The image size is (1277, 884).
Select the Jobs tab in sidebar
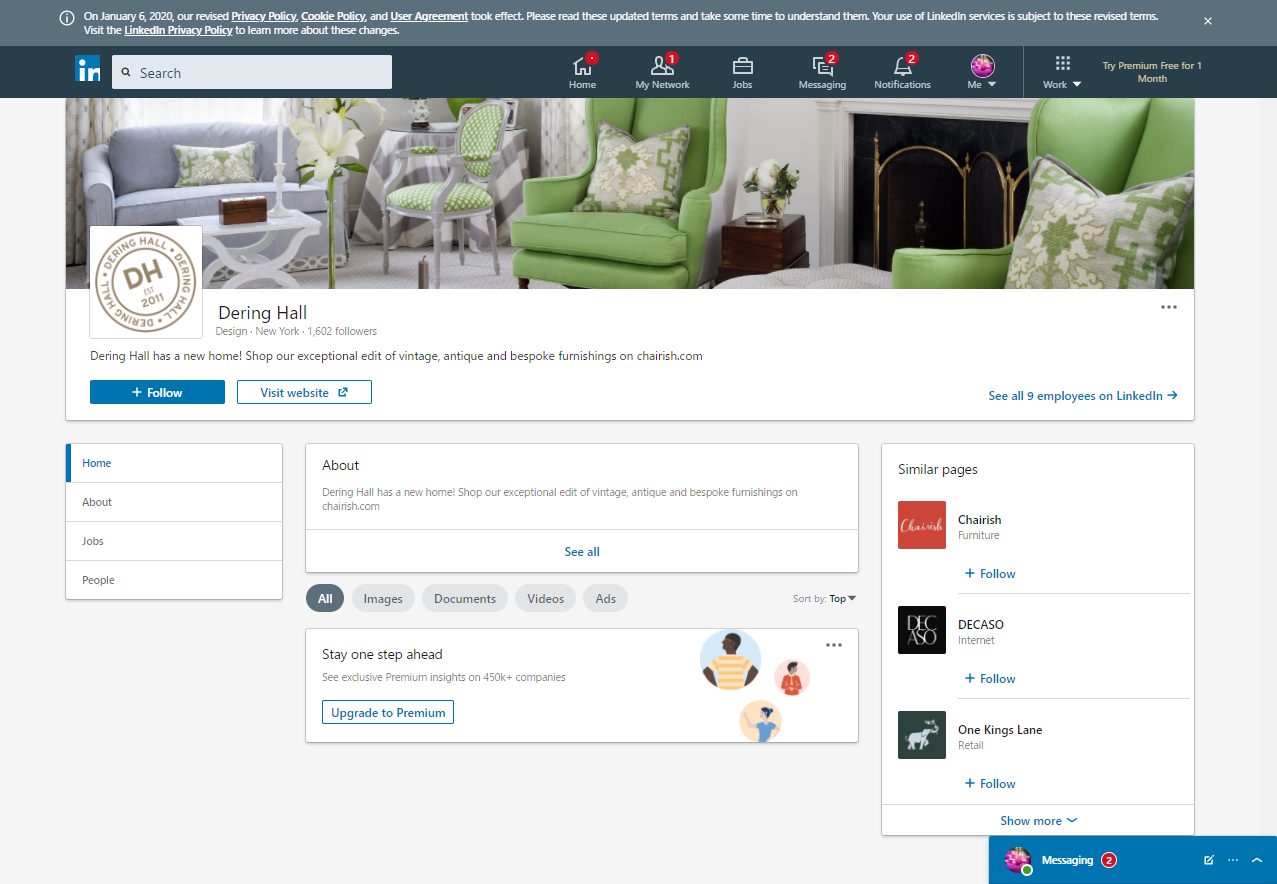[x=174, y=541]
